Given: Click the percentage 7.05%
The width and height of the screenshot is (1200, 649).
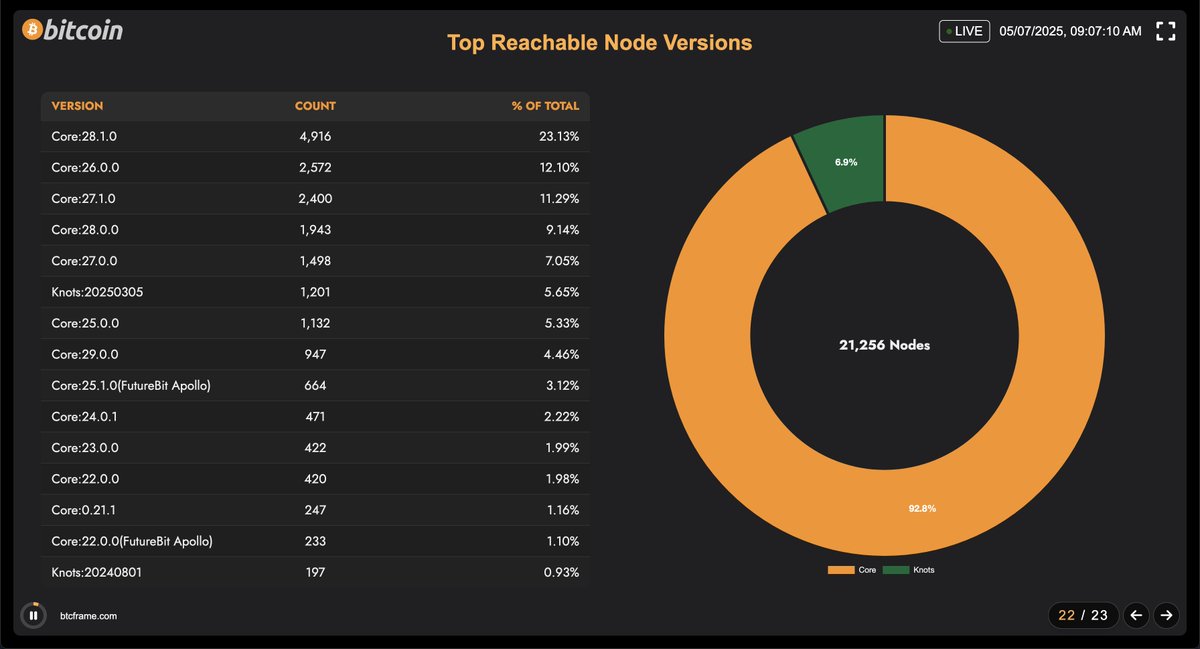Looking at the screenshot, I should click(562, 261).
